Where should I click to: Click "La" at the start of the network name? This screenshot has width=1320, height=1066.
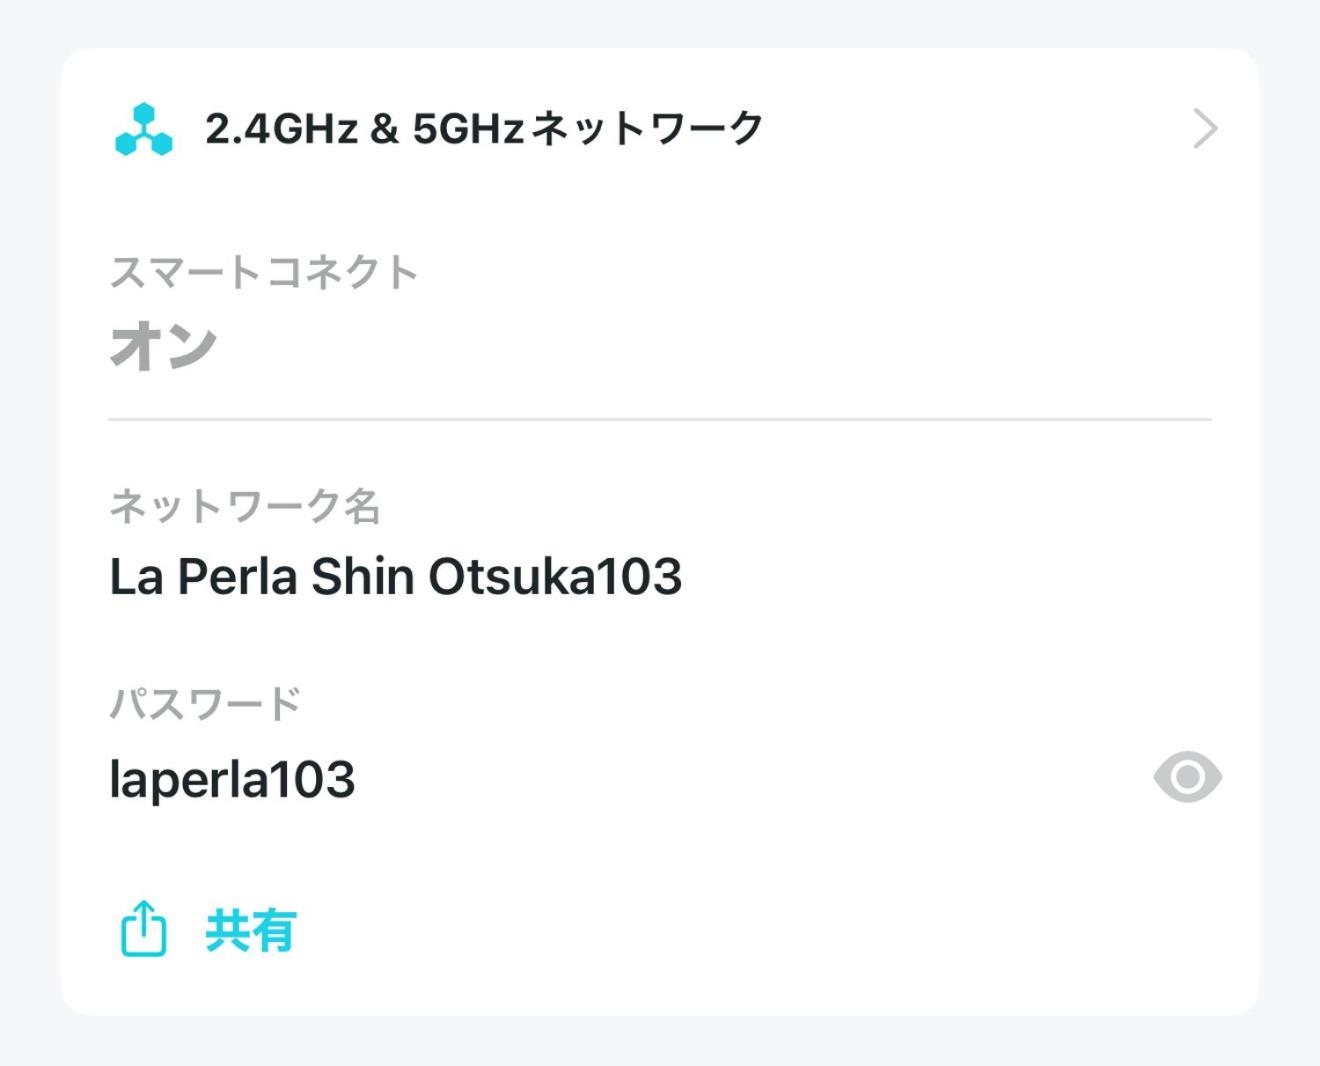(135, 577)
